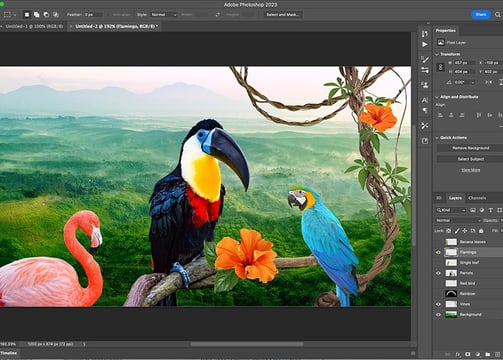Viewport: 503px width, 360px height.
Task: Open the Clone Source stamp icon in the dock
Action: (425, 85)
